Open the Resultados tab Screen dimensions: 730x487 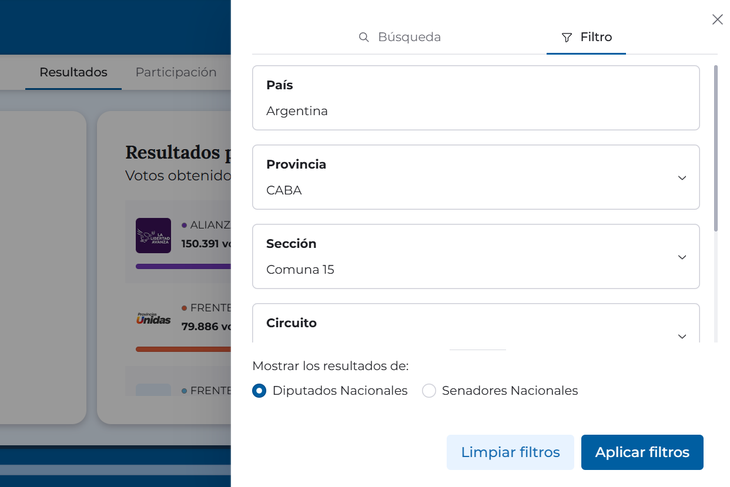[73, 72]
